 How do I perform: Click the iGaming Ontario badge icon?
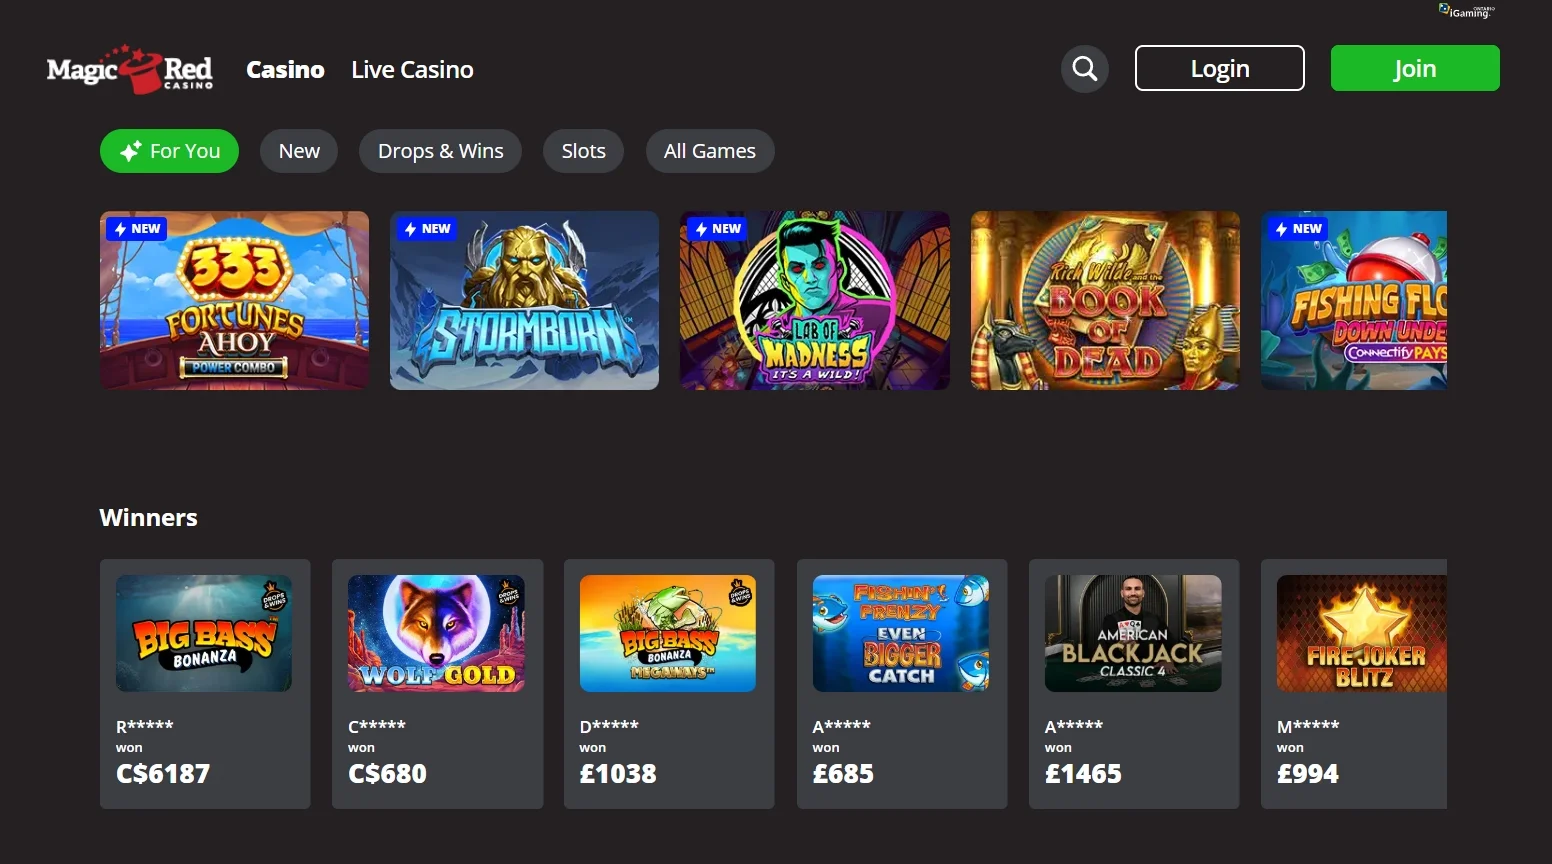tap(1466, 11)
